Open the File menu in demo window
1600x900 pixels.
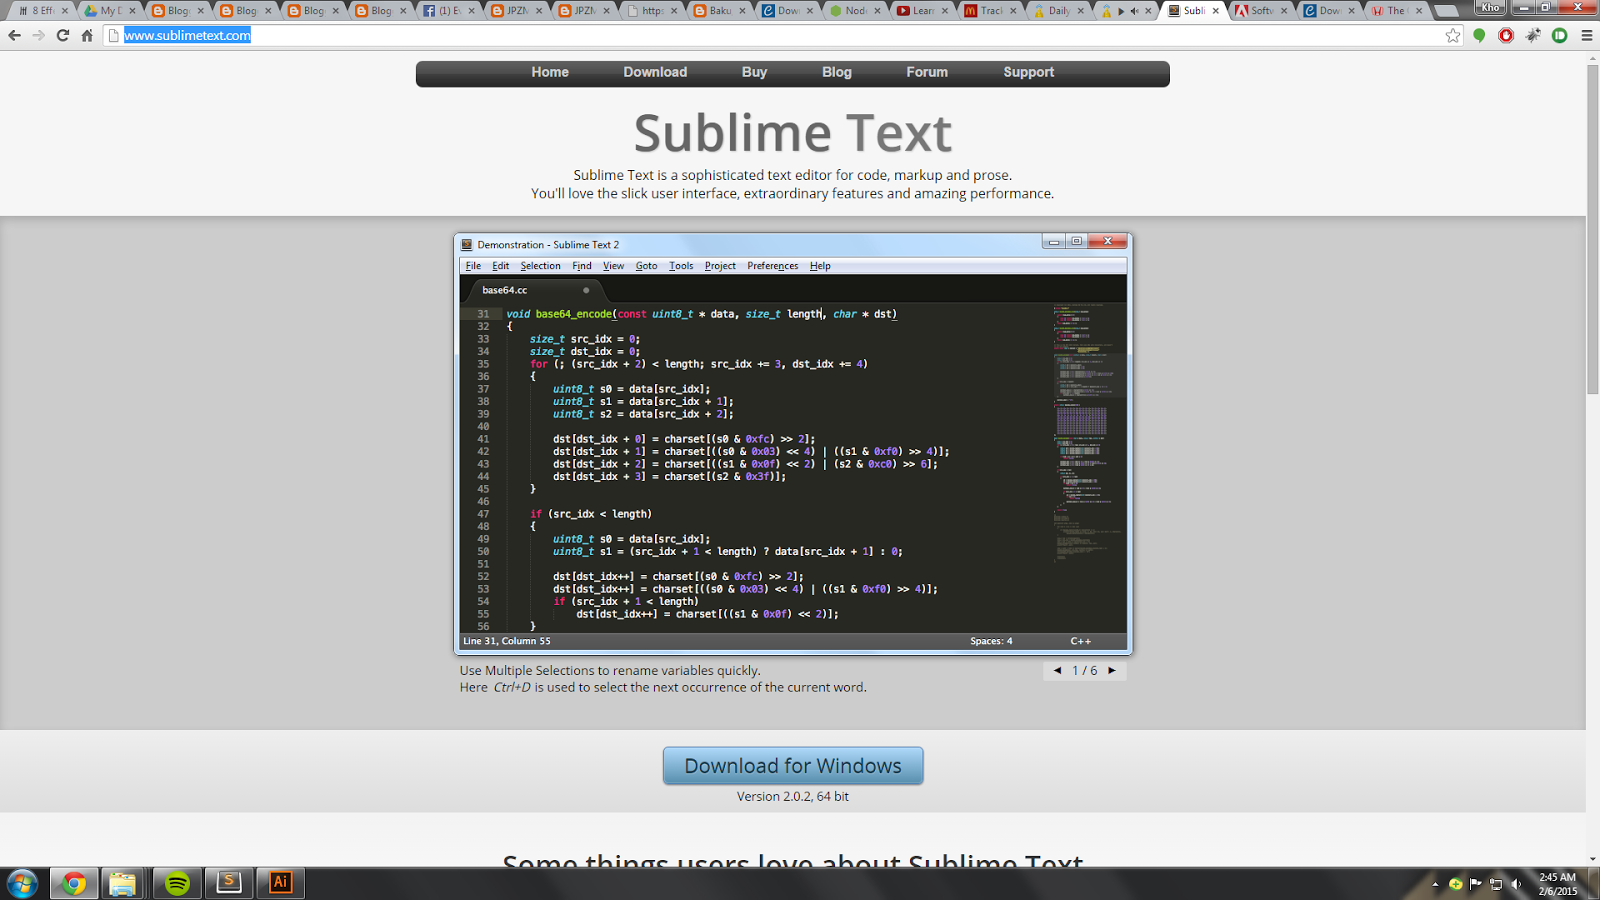[x=473, y=266]
